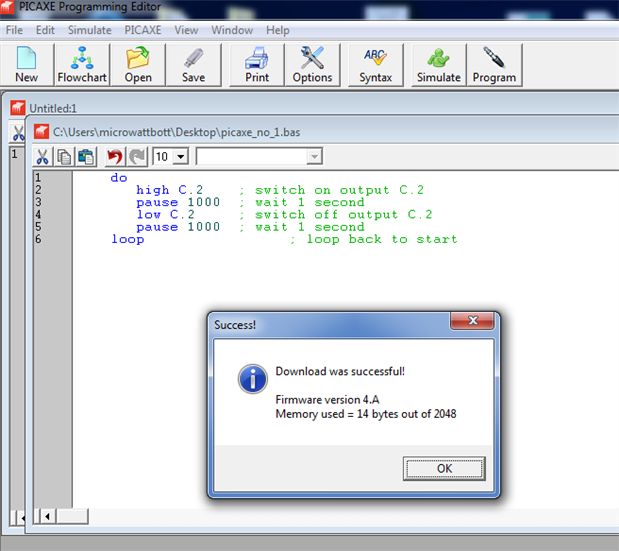Image resolution: width=619 pixels, height=551 pixels.
Task: Click "switch off output C.2" comment
Action: click(343, 215)
